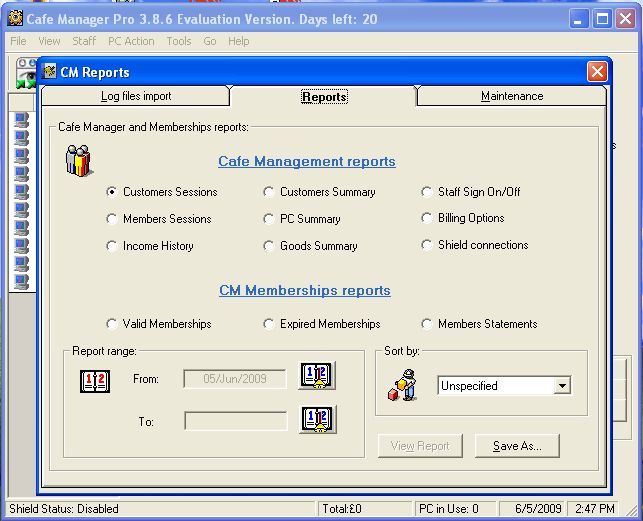Select Income History report
The width and height of the screenshot is (643, 521).
point(150,246)
